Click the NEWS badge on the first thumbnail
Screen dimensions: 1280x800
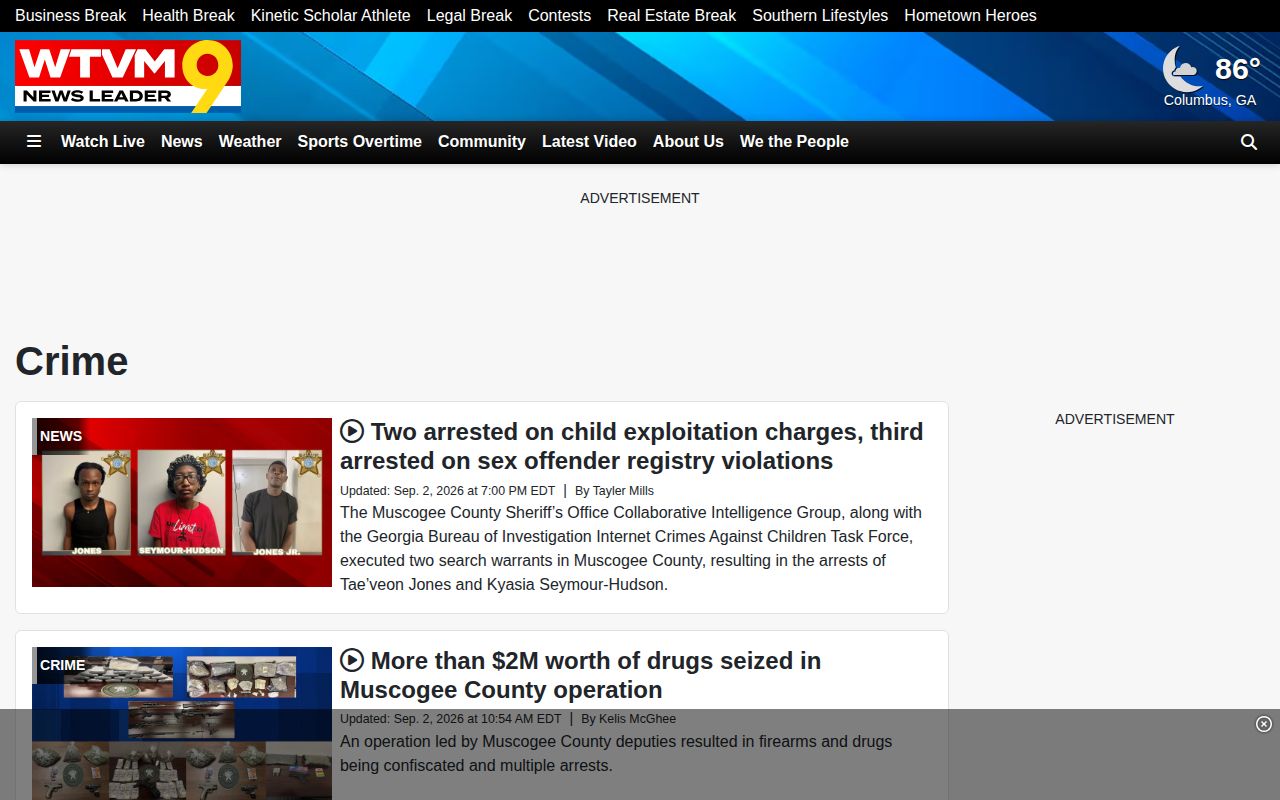tap(61, 436)
